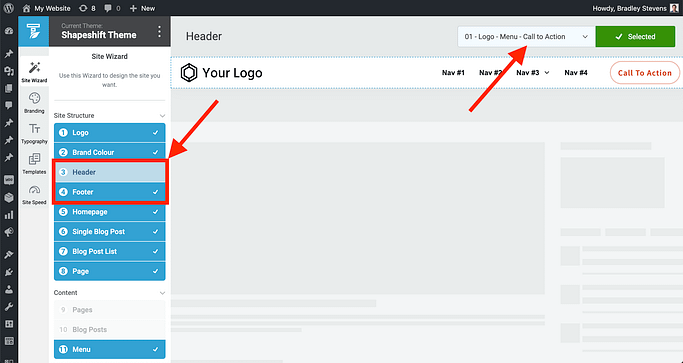Screen dimensions: 683x363
Task: Go to wizard step 4 Footer
Action: click(109, 192)
